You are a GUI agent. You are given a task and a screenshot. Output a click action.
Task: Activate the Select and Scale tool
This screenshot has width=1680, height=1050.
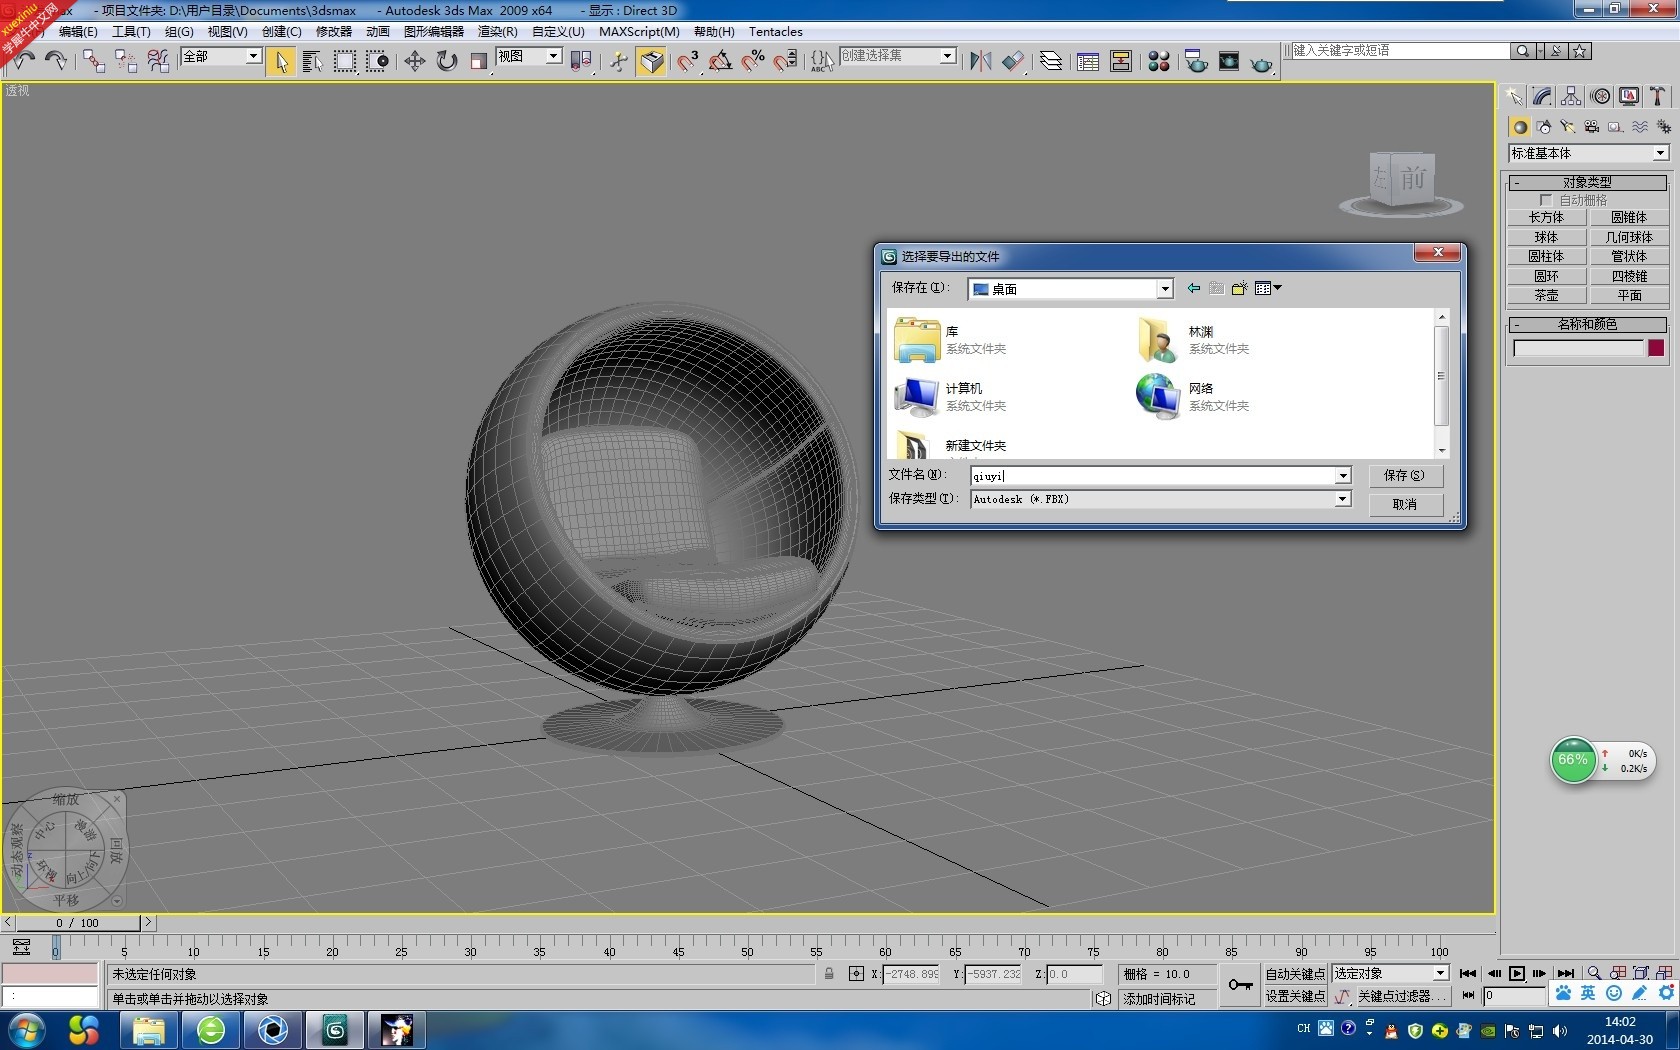coord(479,62)
